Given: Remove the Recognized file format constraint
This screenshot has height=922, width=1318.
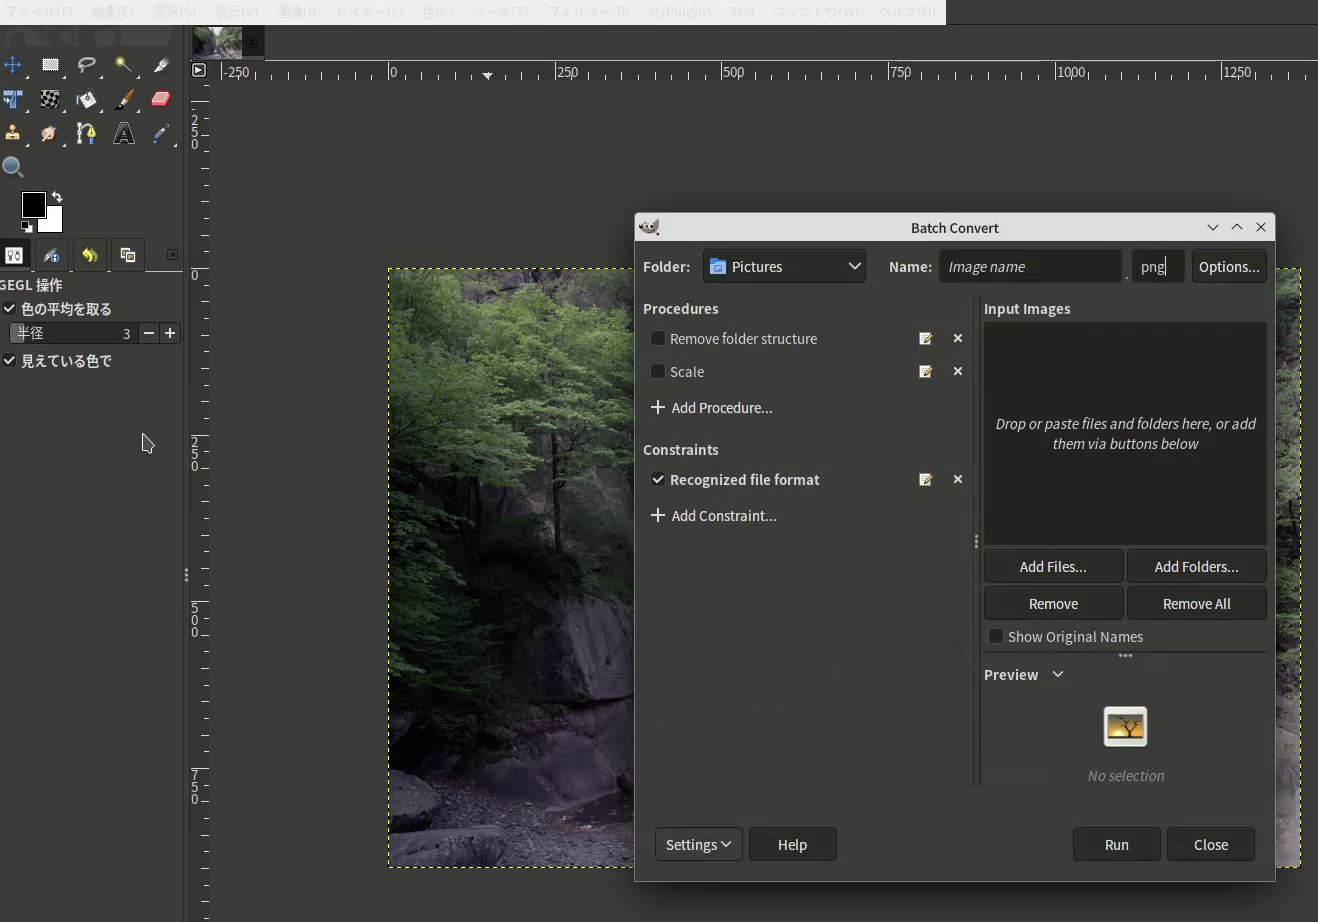Looking at the screenshot, I should tap(957, 479).
